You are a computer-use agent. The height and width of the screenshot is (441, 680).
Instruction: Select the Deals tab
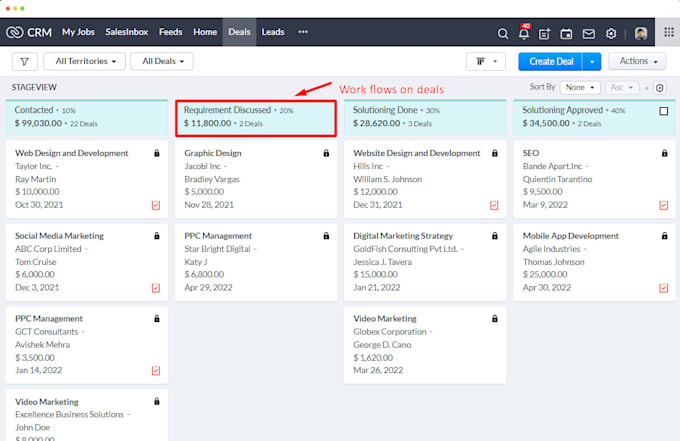239,32
